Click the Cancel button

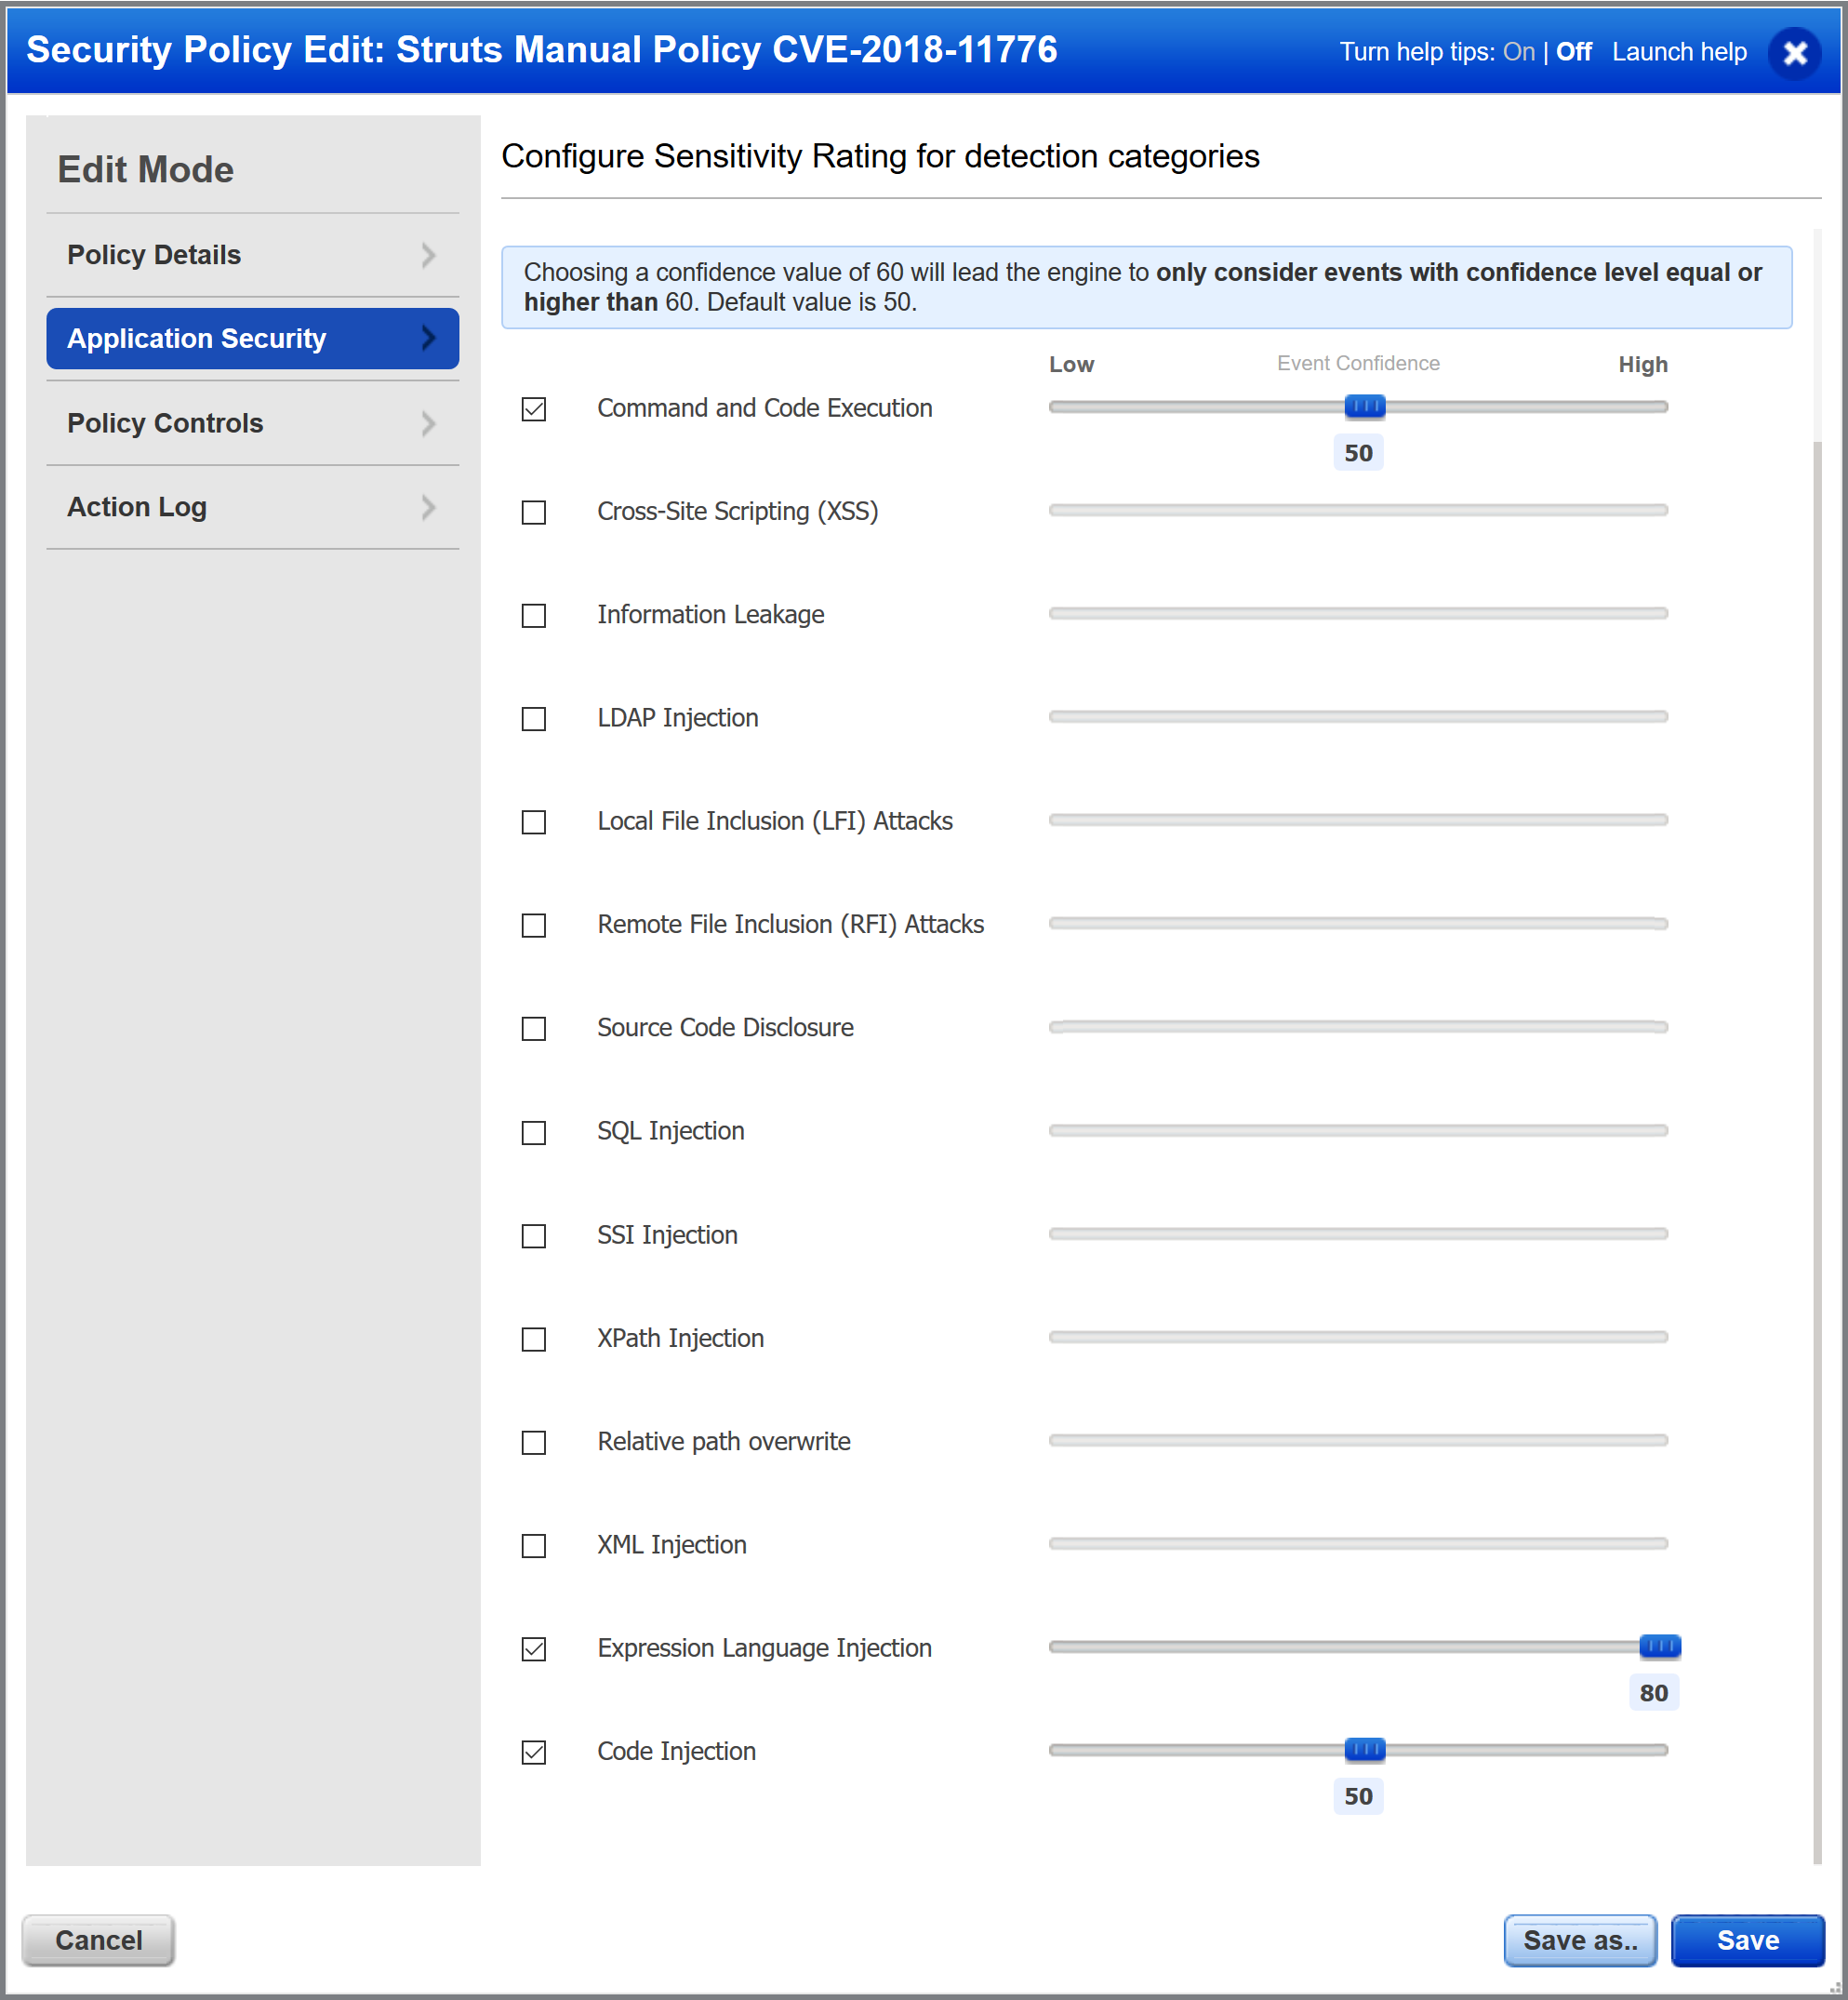click(x=98, y=1940)
